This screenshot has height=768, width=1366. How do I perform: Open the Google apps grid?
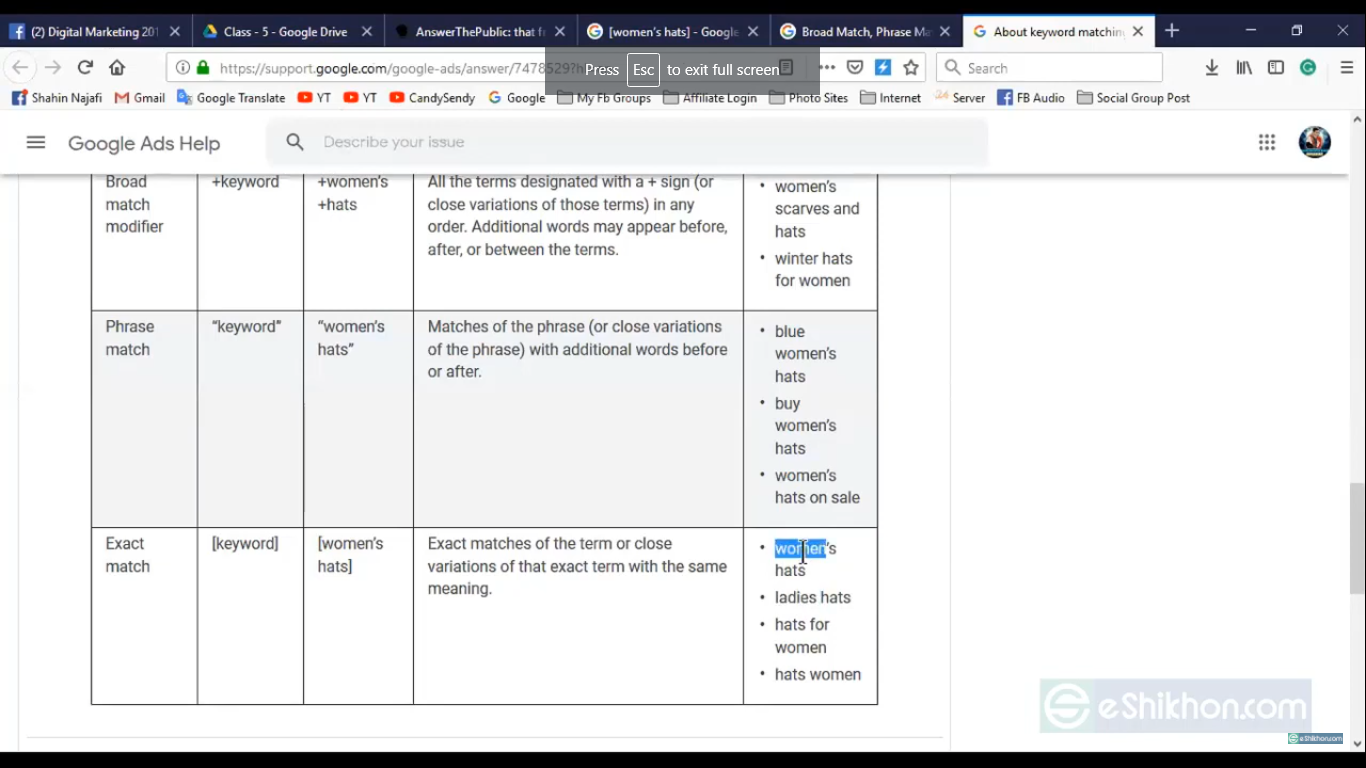(1267, 142)
